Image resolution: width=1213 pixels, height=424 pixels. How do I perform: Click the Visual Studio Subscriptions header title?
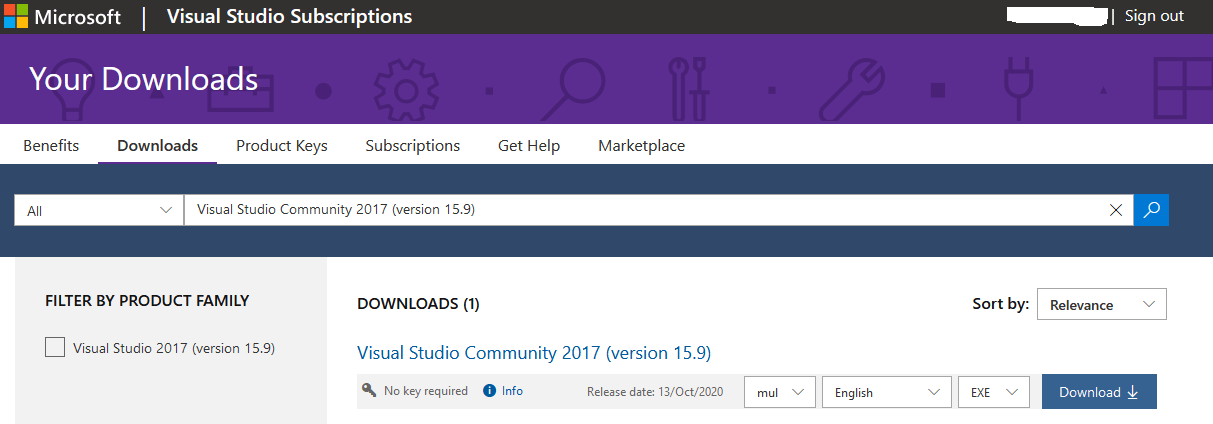coord(289,16)
